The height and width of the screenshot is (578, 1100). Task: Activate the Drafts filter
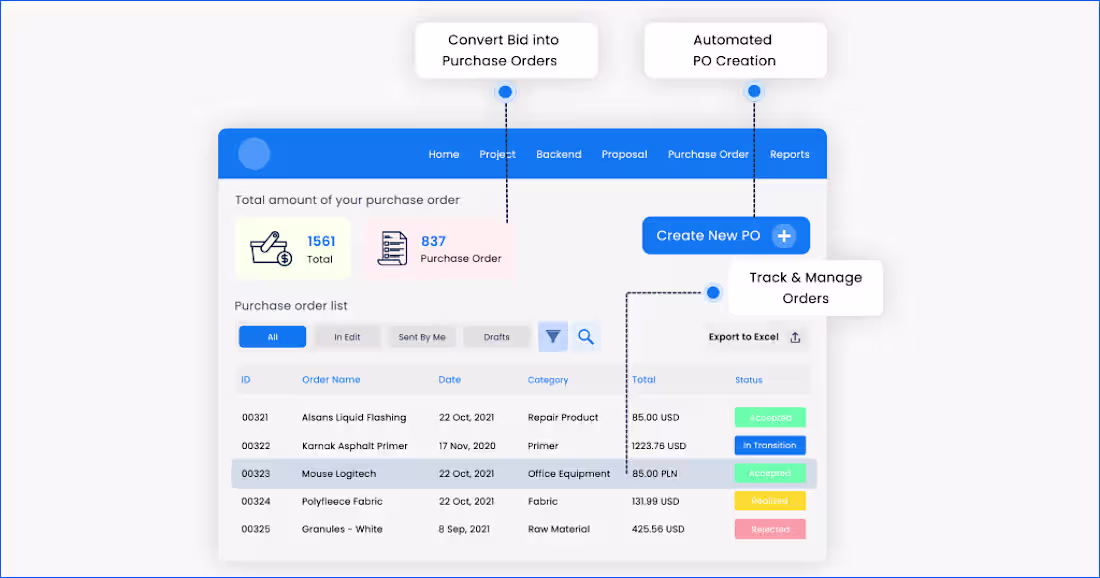(496, 336)
